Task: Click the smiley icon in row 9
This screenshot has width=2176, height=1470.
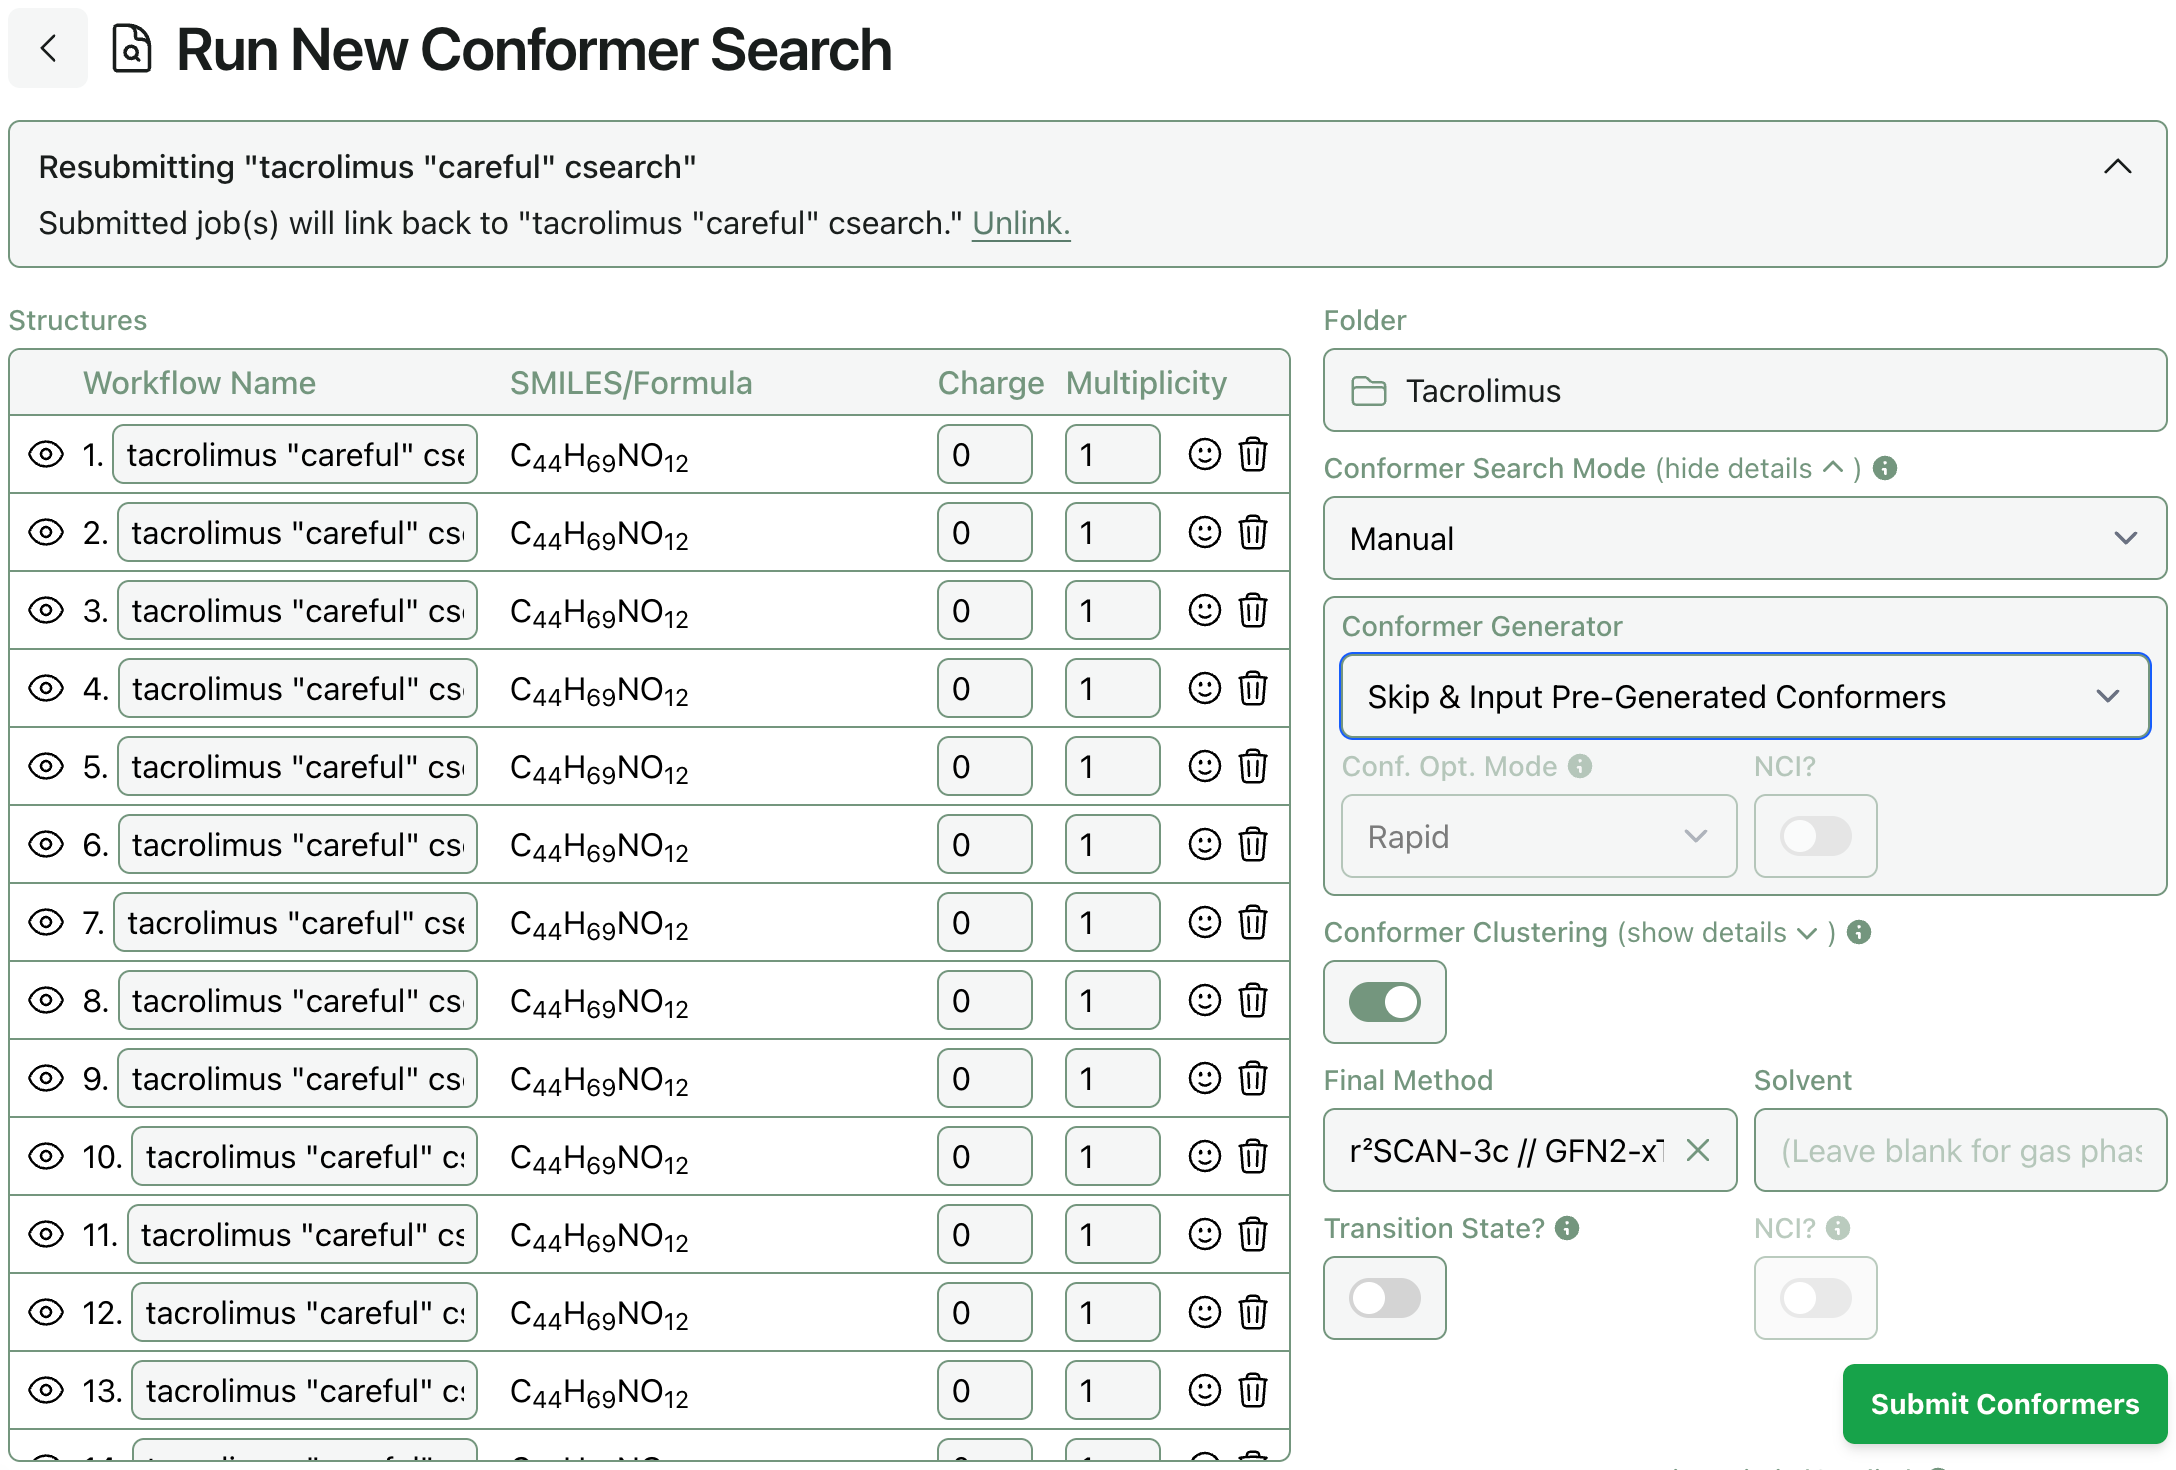Action: (x=1204, y=1079)
